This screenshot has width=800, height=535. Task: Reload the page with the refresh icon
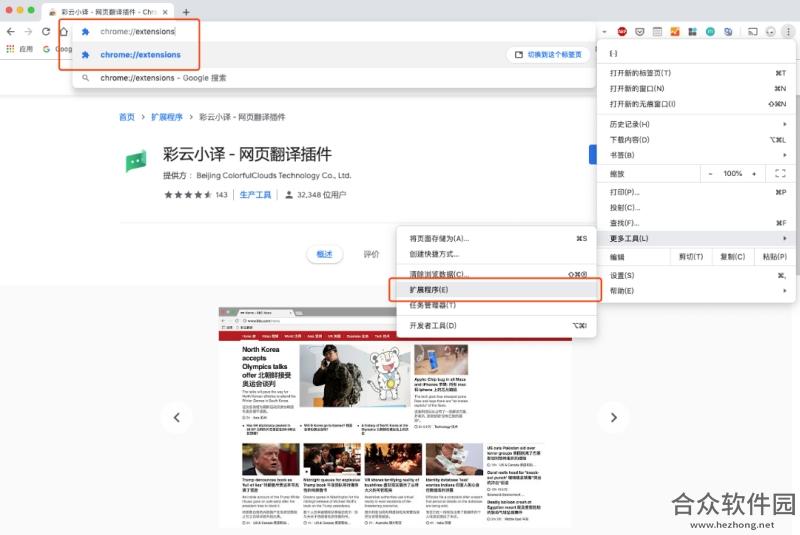point(46,32)
